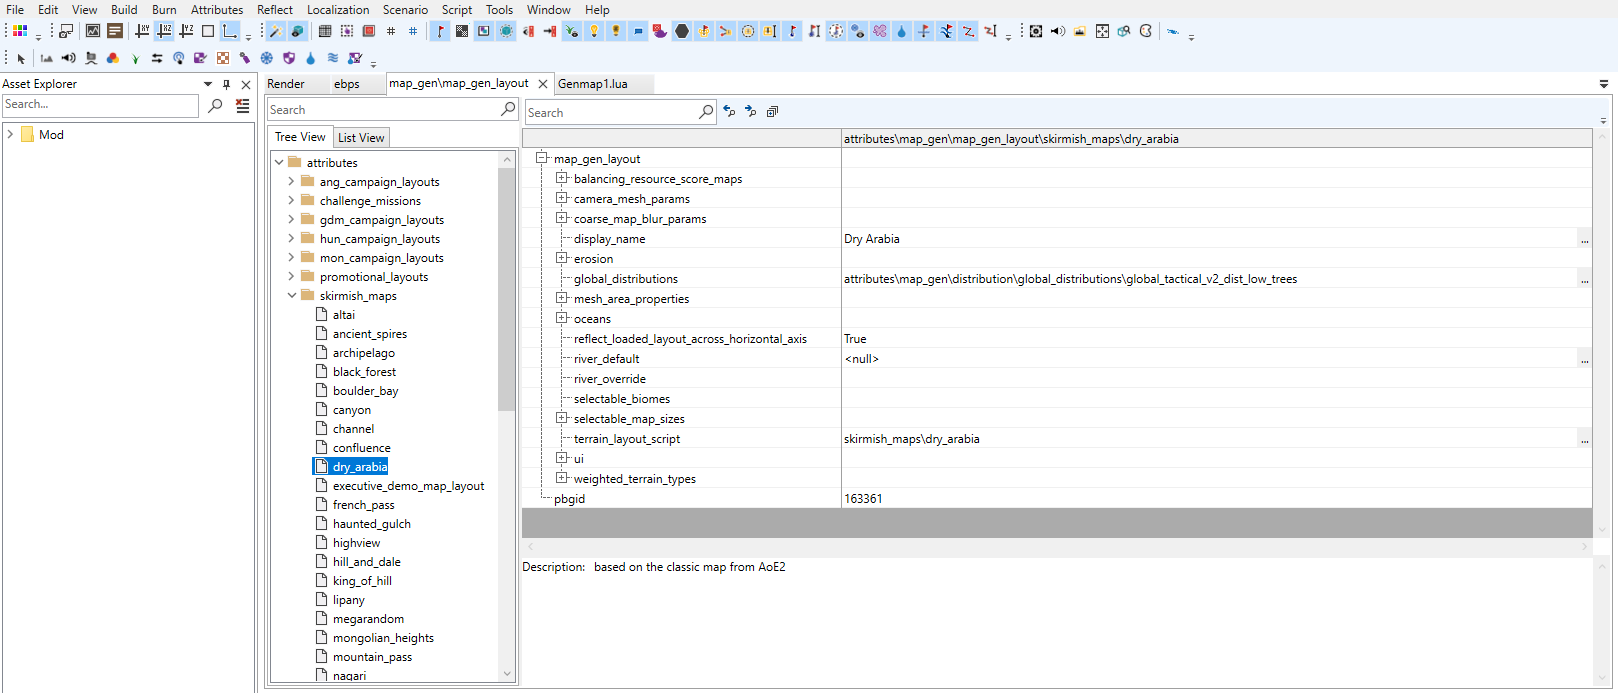Select the black_forest map file
The width and height of the screenshot is (1618, 693).
click(x=364, y=371)
